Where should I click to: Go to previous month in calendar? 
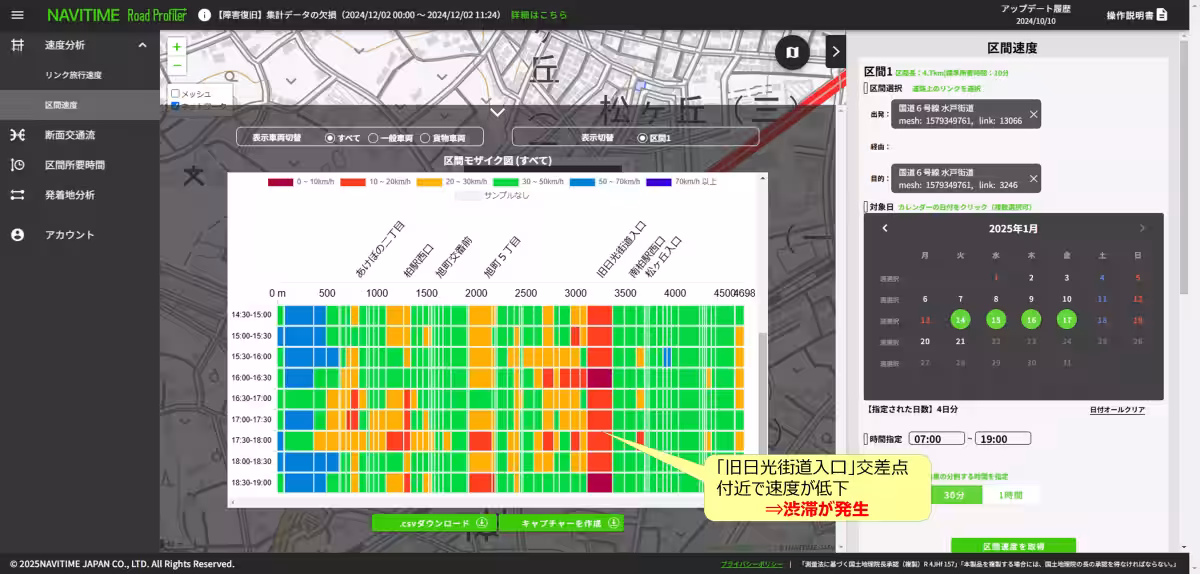(885, 228)
